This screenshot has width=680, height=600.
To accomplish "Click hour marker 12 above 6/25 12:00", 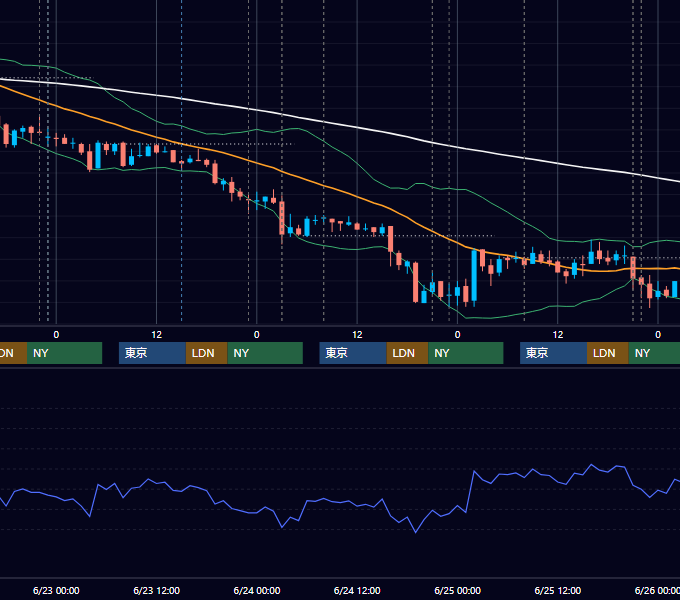I will (x=558, y=335).
